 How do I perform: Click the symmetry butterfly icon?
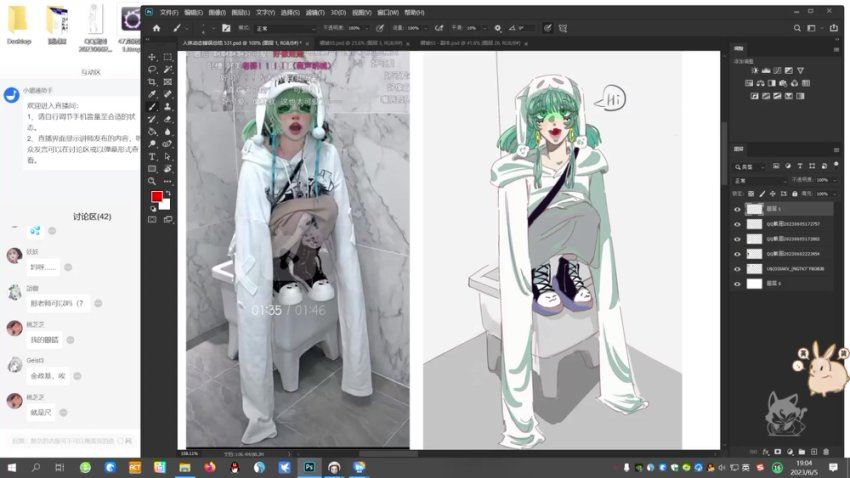[563, 28]
